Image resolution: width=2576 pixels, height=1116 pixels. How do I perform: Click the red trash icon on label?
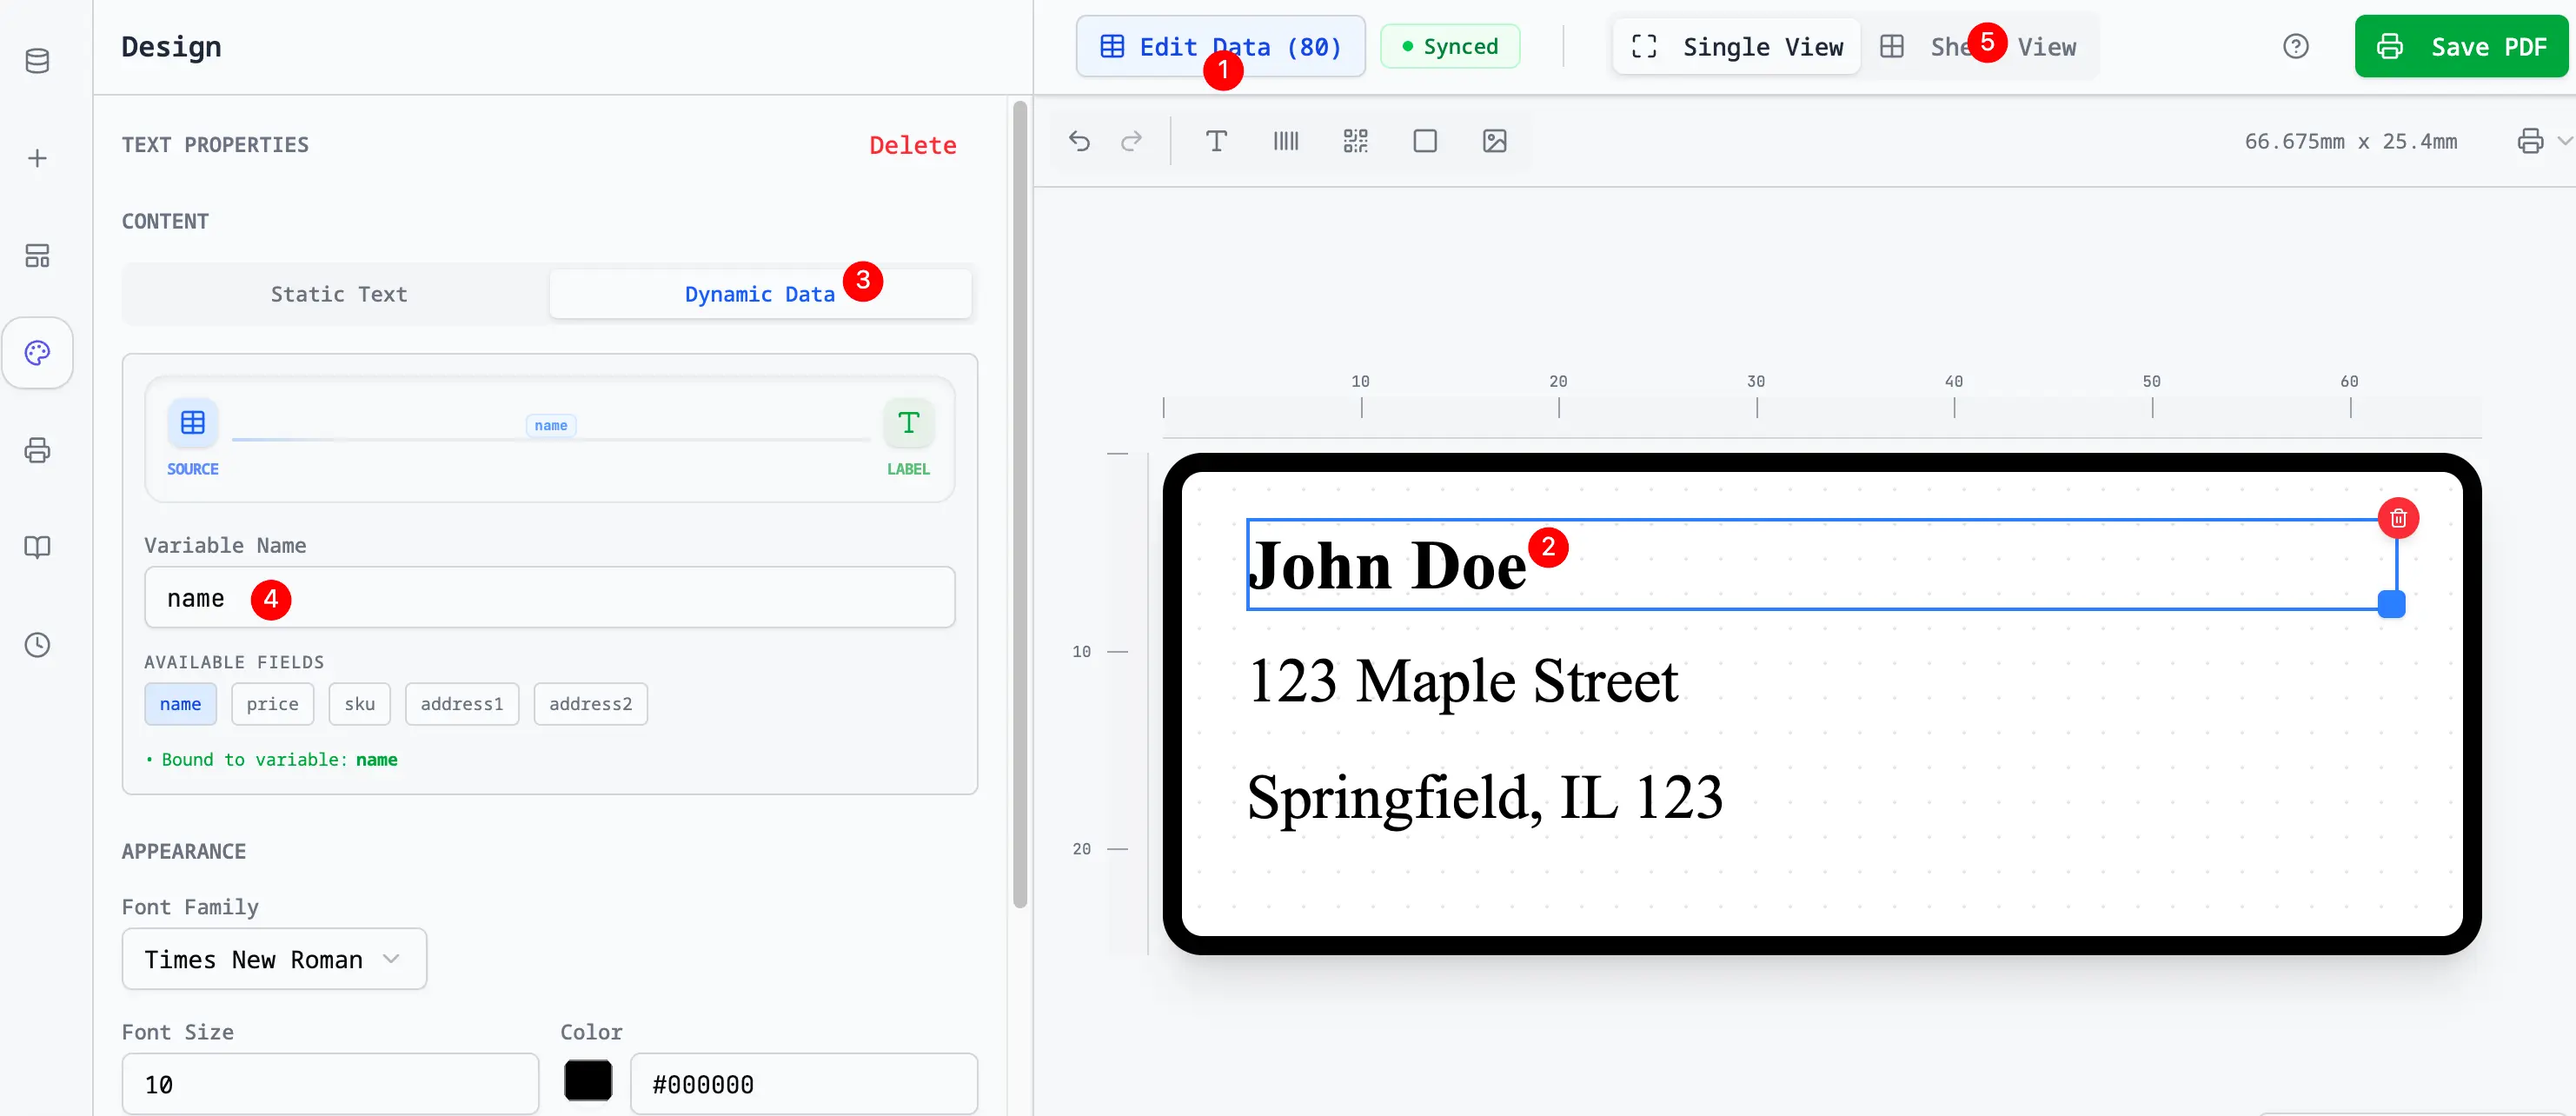(2397, 518)
